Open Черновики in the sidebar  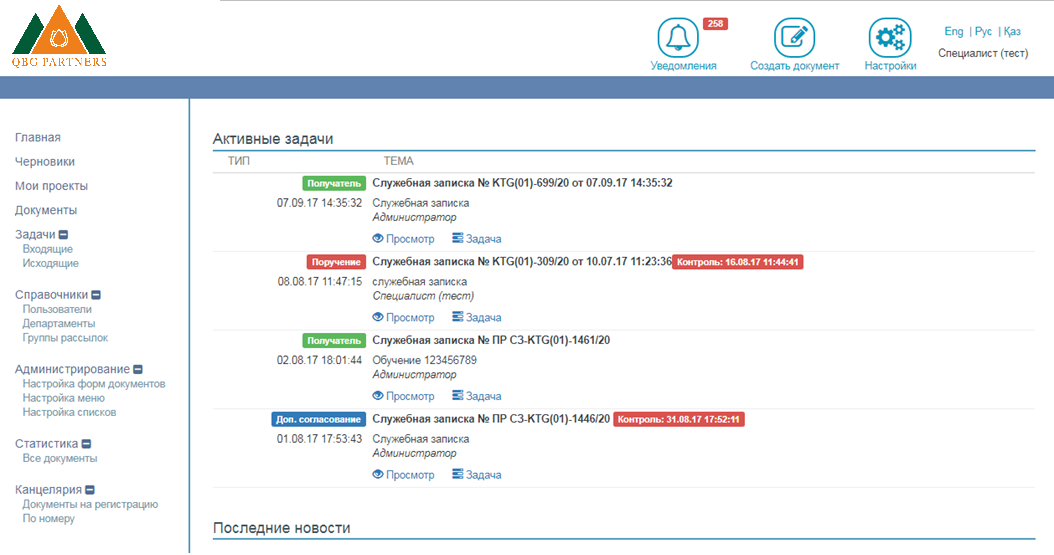click(45, 162)
